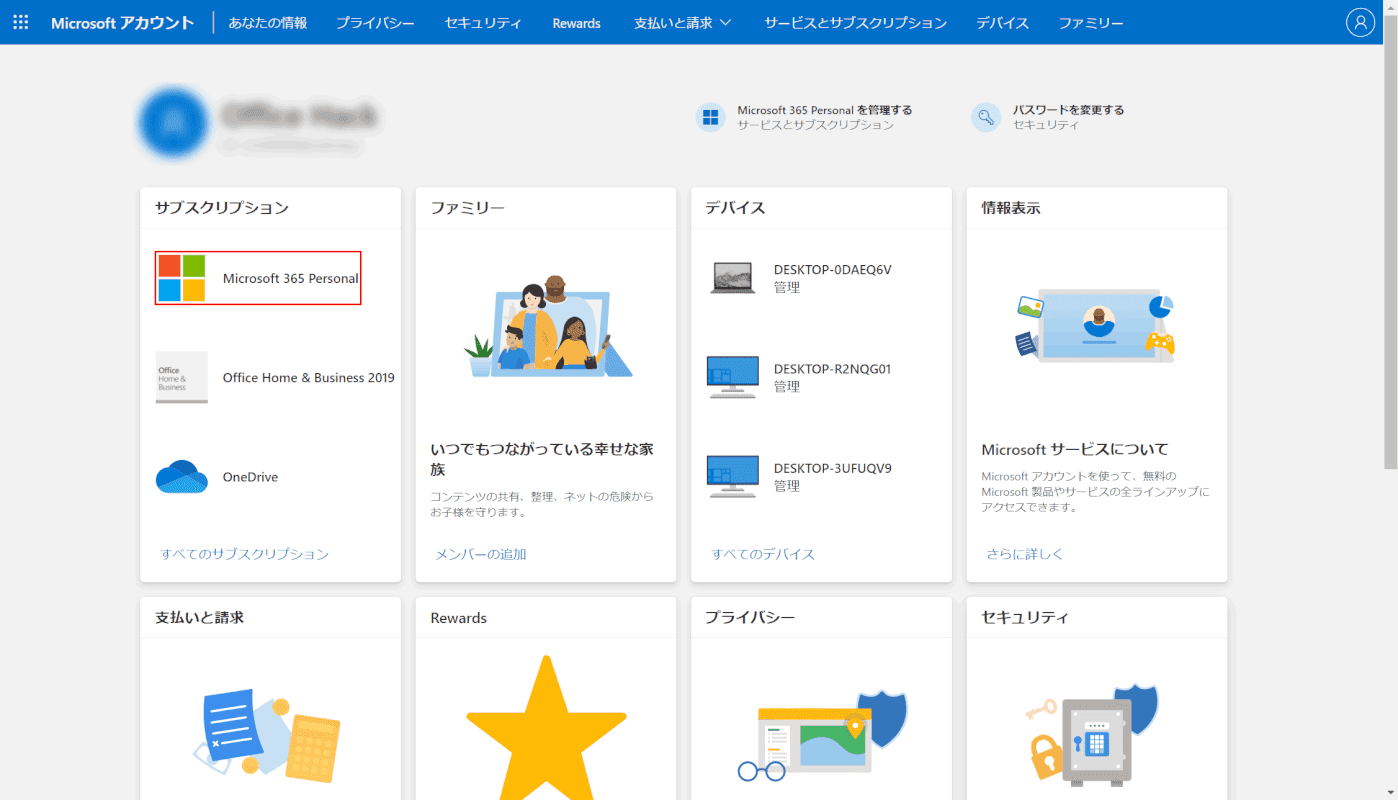Open the account profile avatar icon
Image resolution: width=1398 pixels, height=800 pixels.
[1360, 22]
